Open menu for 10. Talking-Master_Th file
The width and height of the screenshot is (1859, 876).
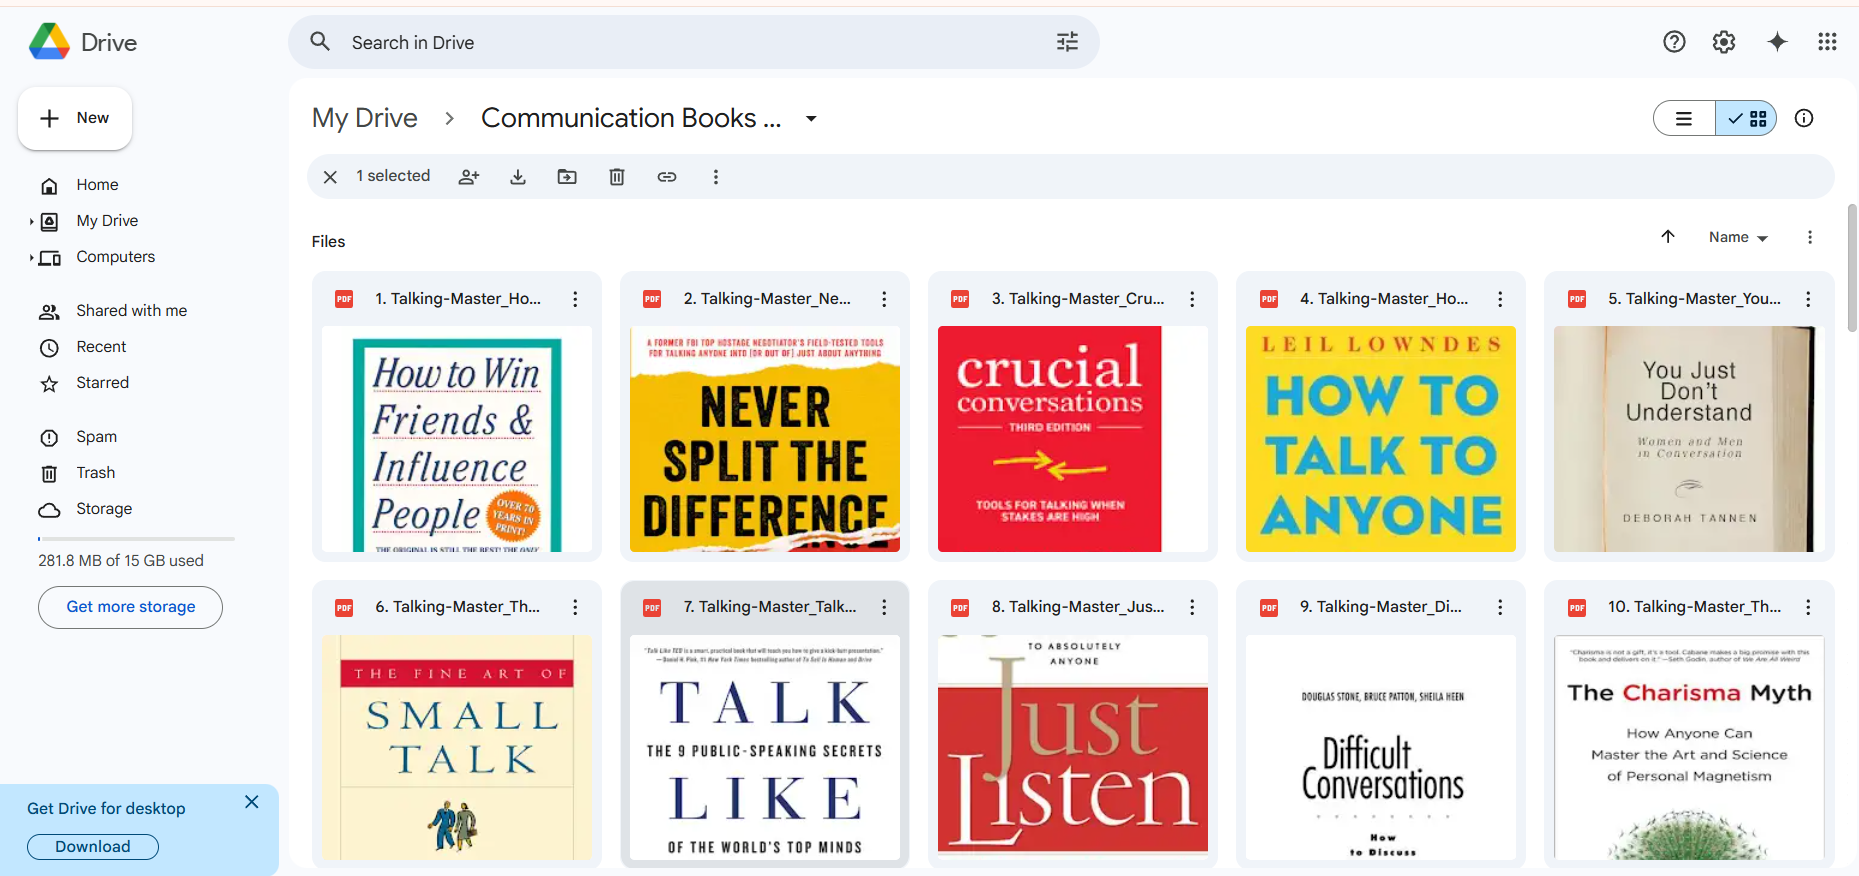tap(1808, 607)
